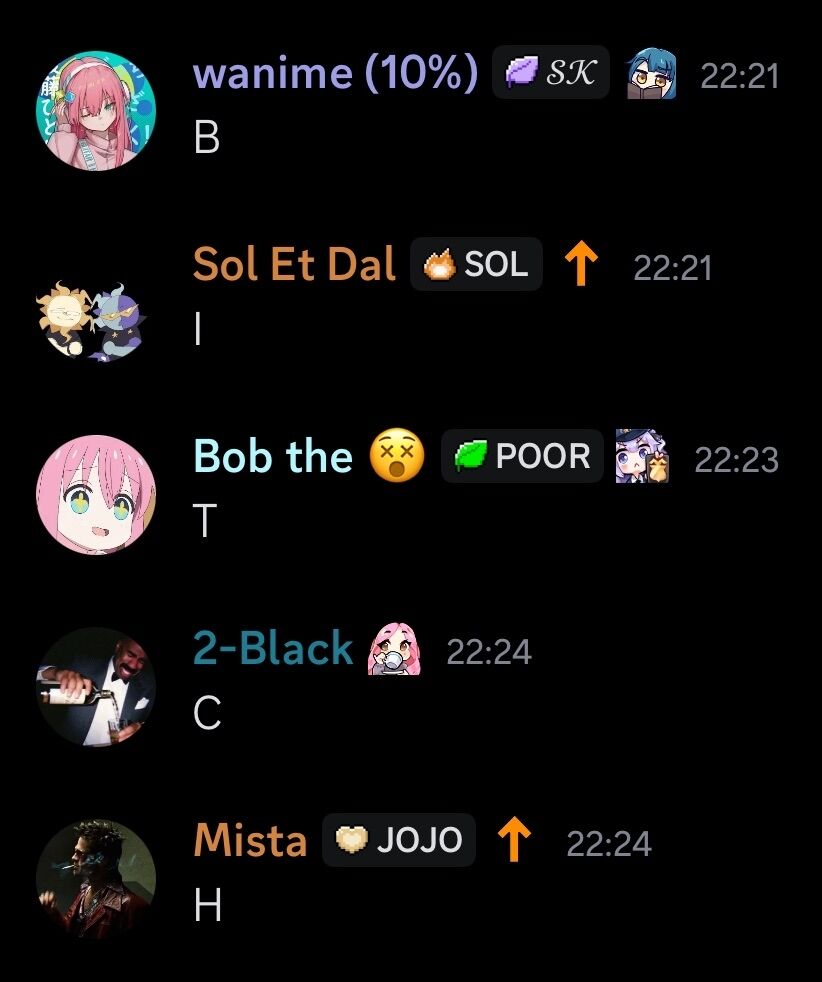
Task: Select the JOJO heart server tag
Action: coord(399,840)
